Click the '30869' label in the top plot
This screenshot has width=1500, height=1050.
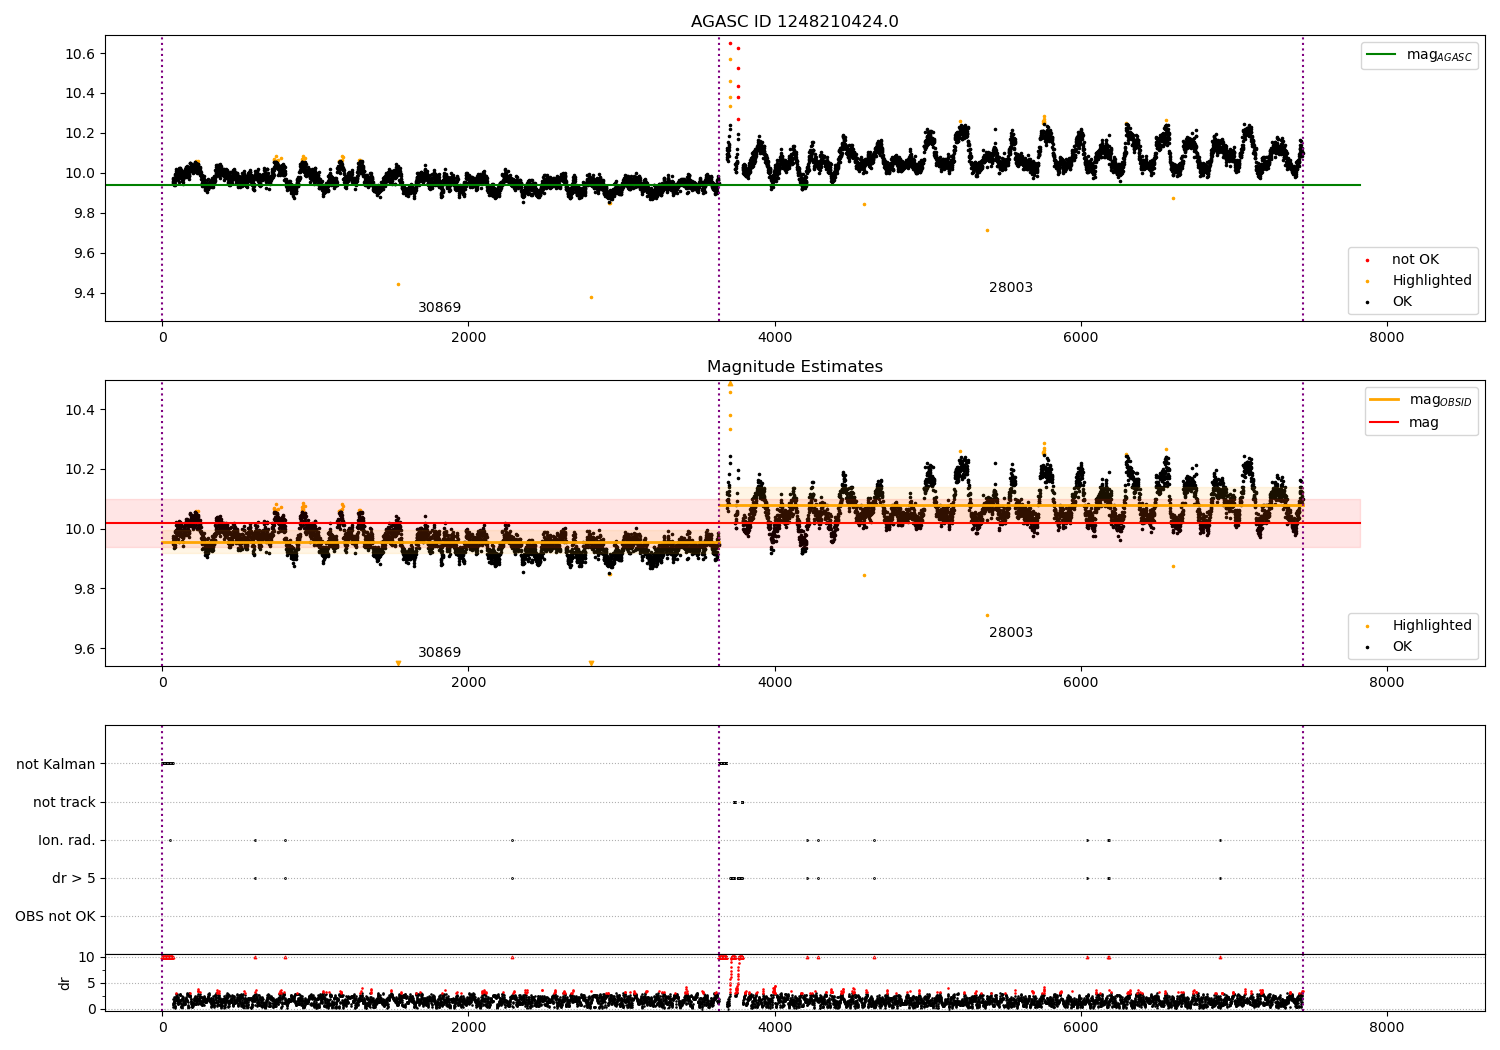tap(439, 308)
